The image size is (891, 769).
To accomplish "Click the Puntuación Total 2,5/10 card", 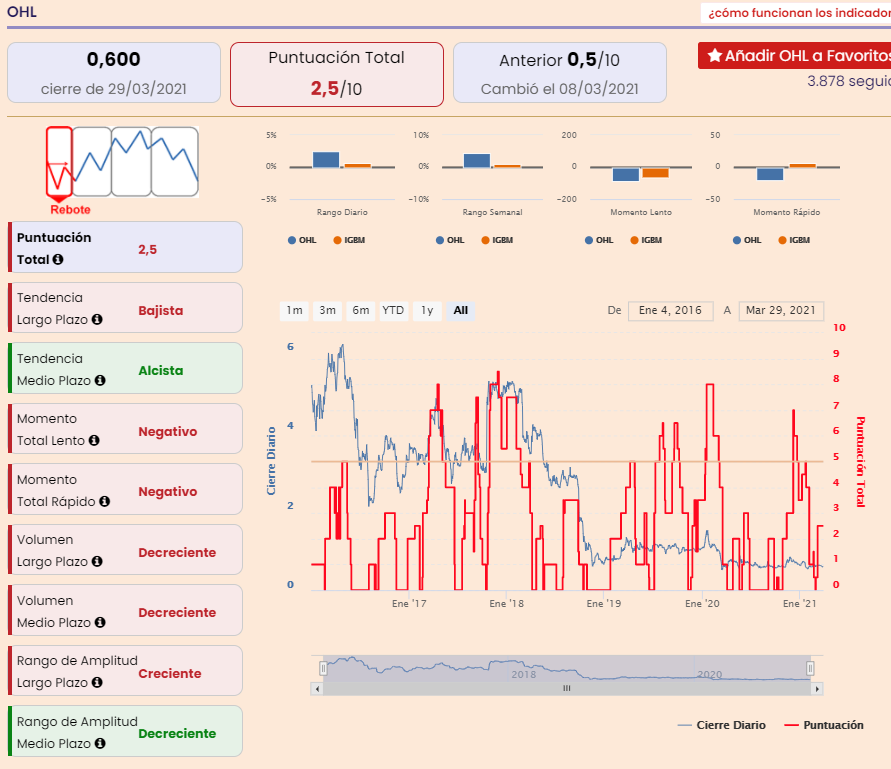I will click(x=337, y=74).
